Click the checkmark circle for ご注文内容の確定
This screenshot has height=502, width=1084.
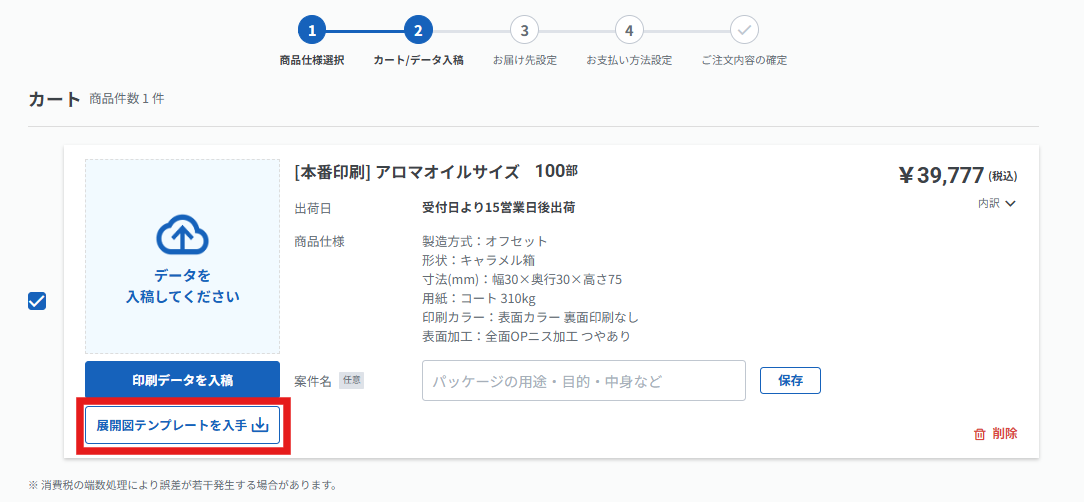coord(744,30)
